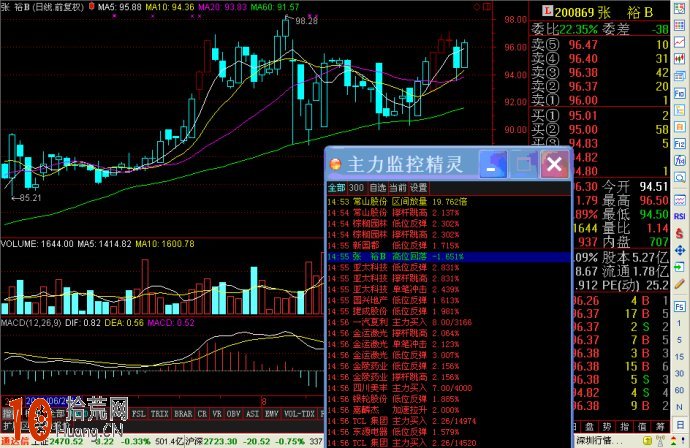Switch to the BRAR indicator tab
Screen dimensions: 690x448
point(183,414)
